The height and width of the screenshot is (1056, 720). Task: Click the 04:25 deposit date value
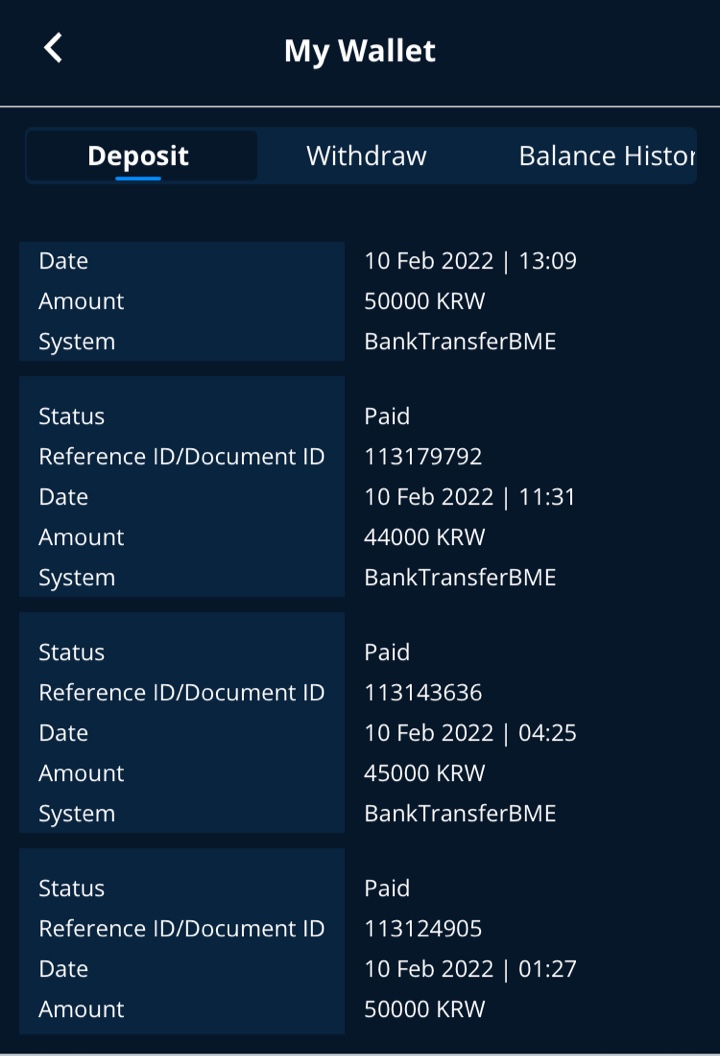470,733
